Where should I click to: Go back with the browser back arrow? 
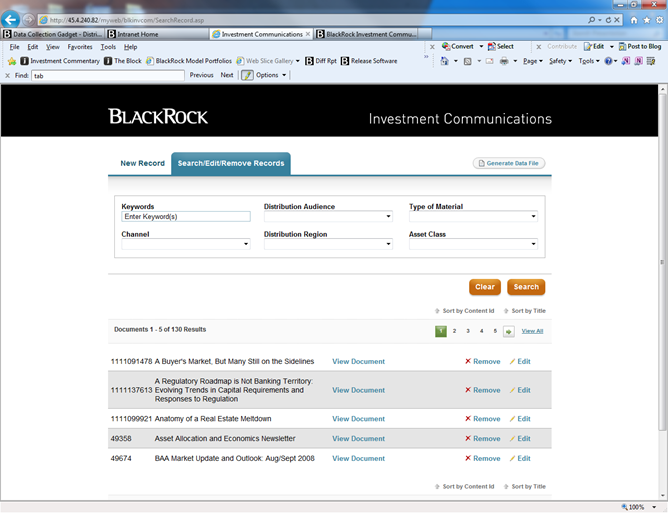point(11,19)
